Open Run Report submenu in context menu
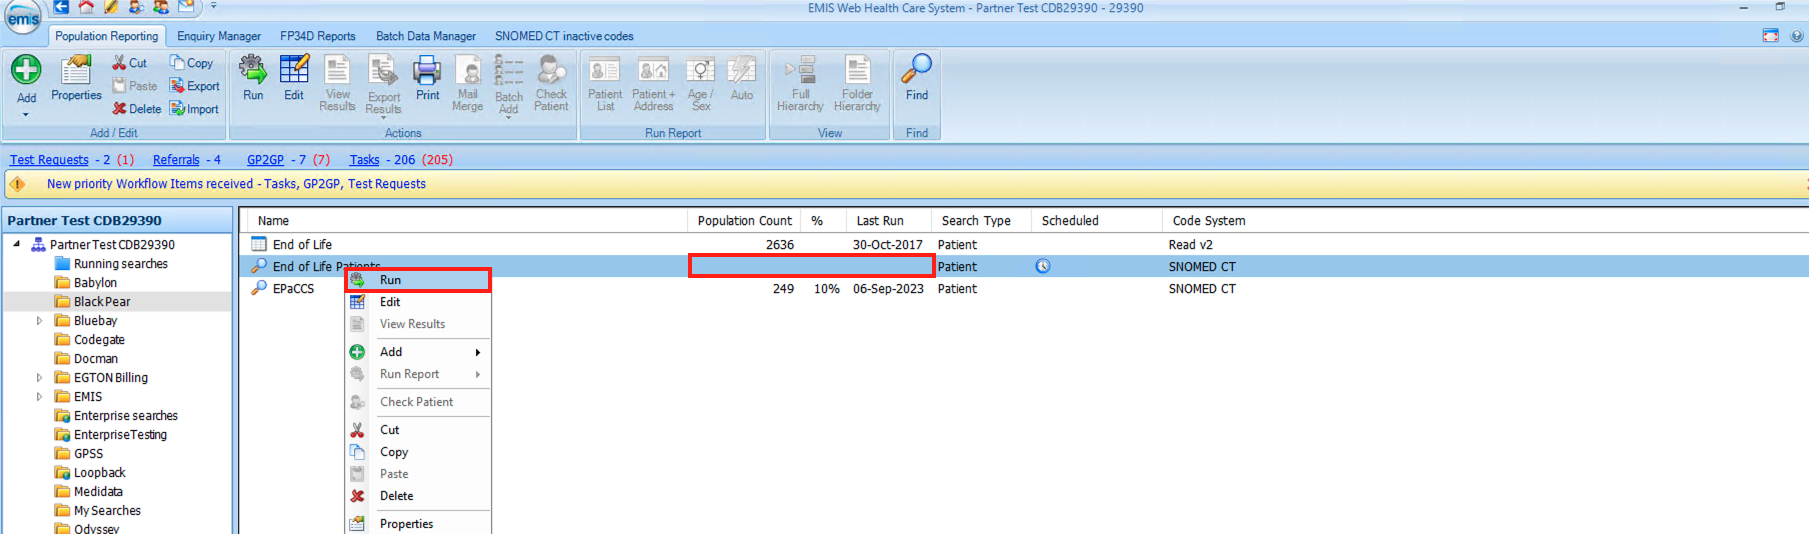The width and height of the screenshot is (1809, 534). pos(418,374)
